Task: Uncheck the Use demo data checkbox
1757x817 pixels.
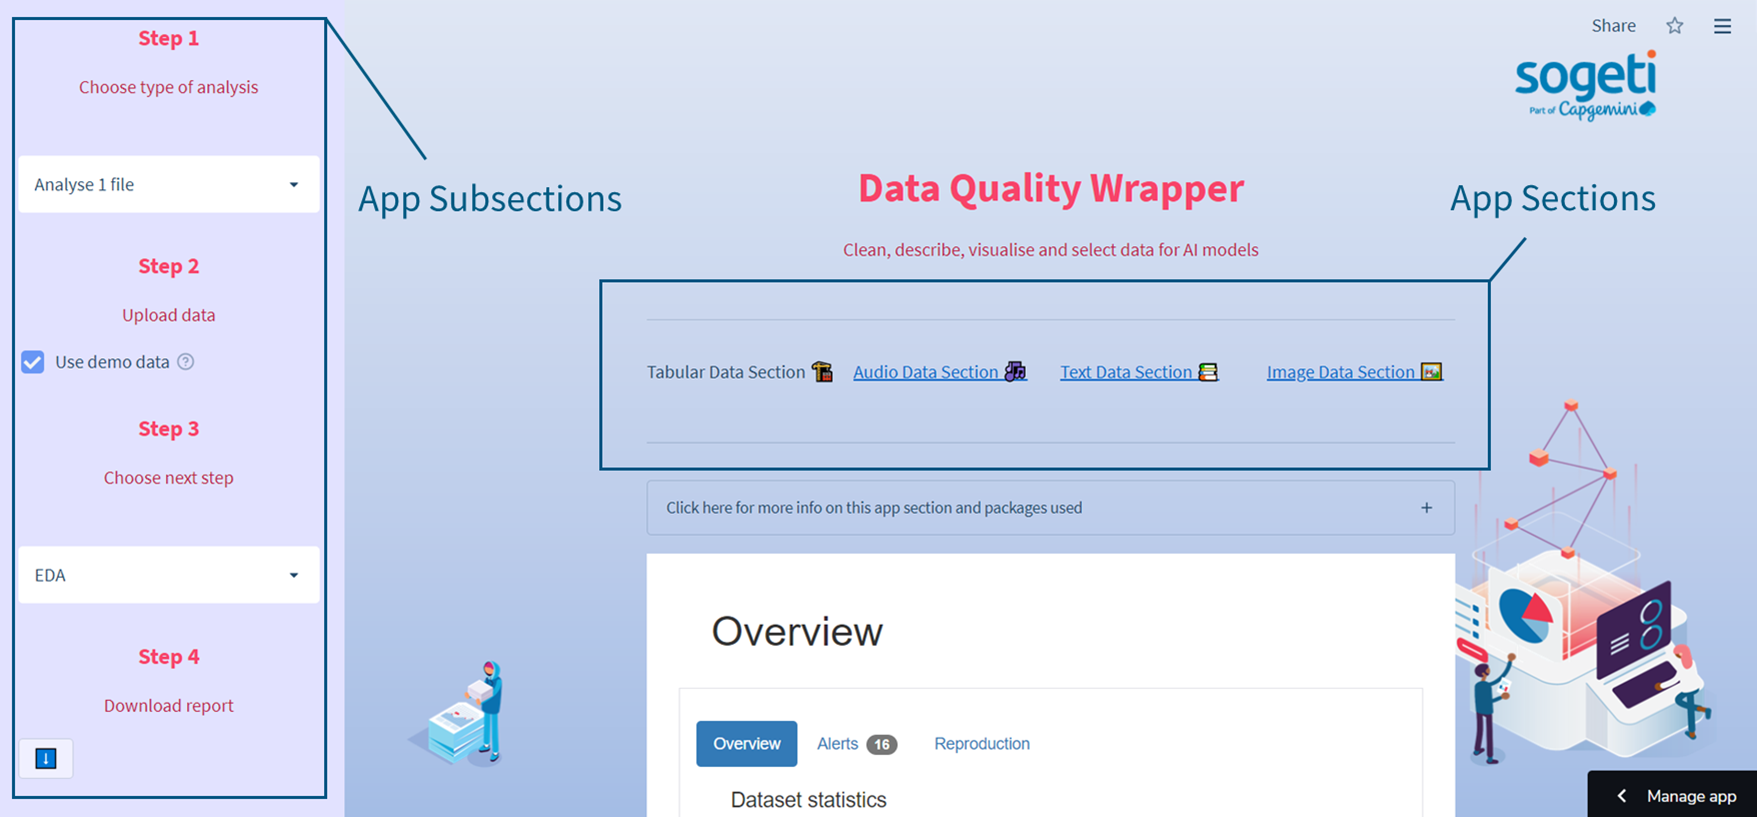Action: [33, 362]
